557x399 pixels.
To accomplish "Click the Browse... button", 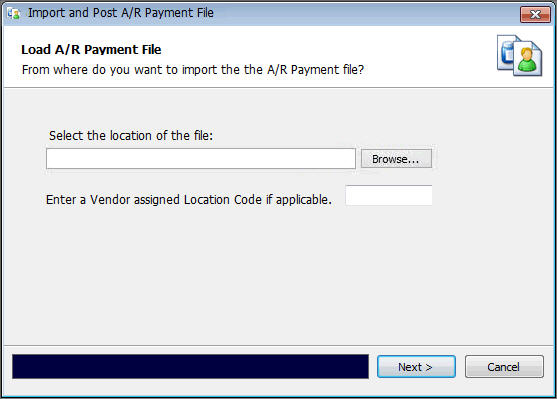I will 396,158.
